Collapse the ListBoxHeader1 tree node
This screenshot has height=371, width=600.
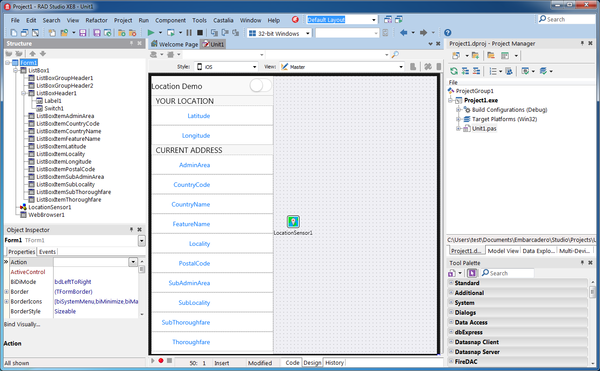(x=23, y=93)
